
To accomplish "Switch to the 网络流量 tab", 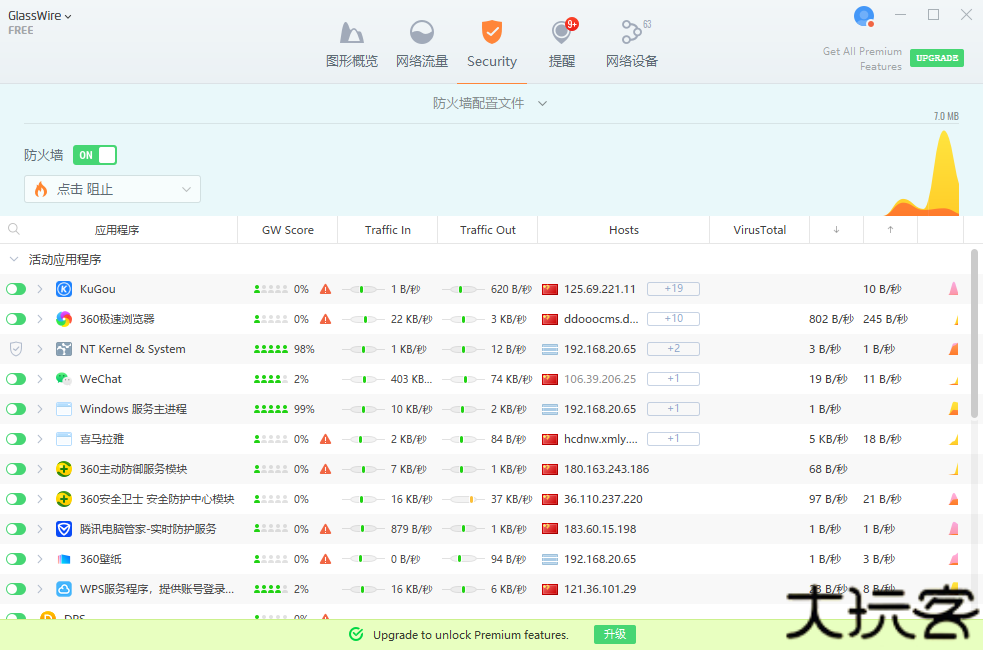I will click(x=421, y=44).
